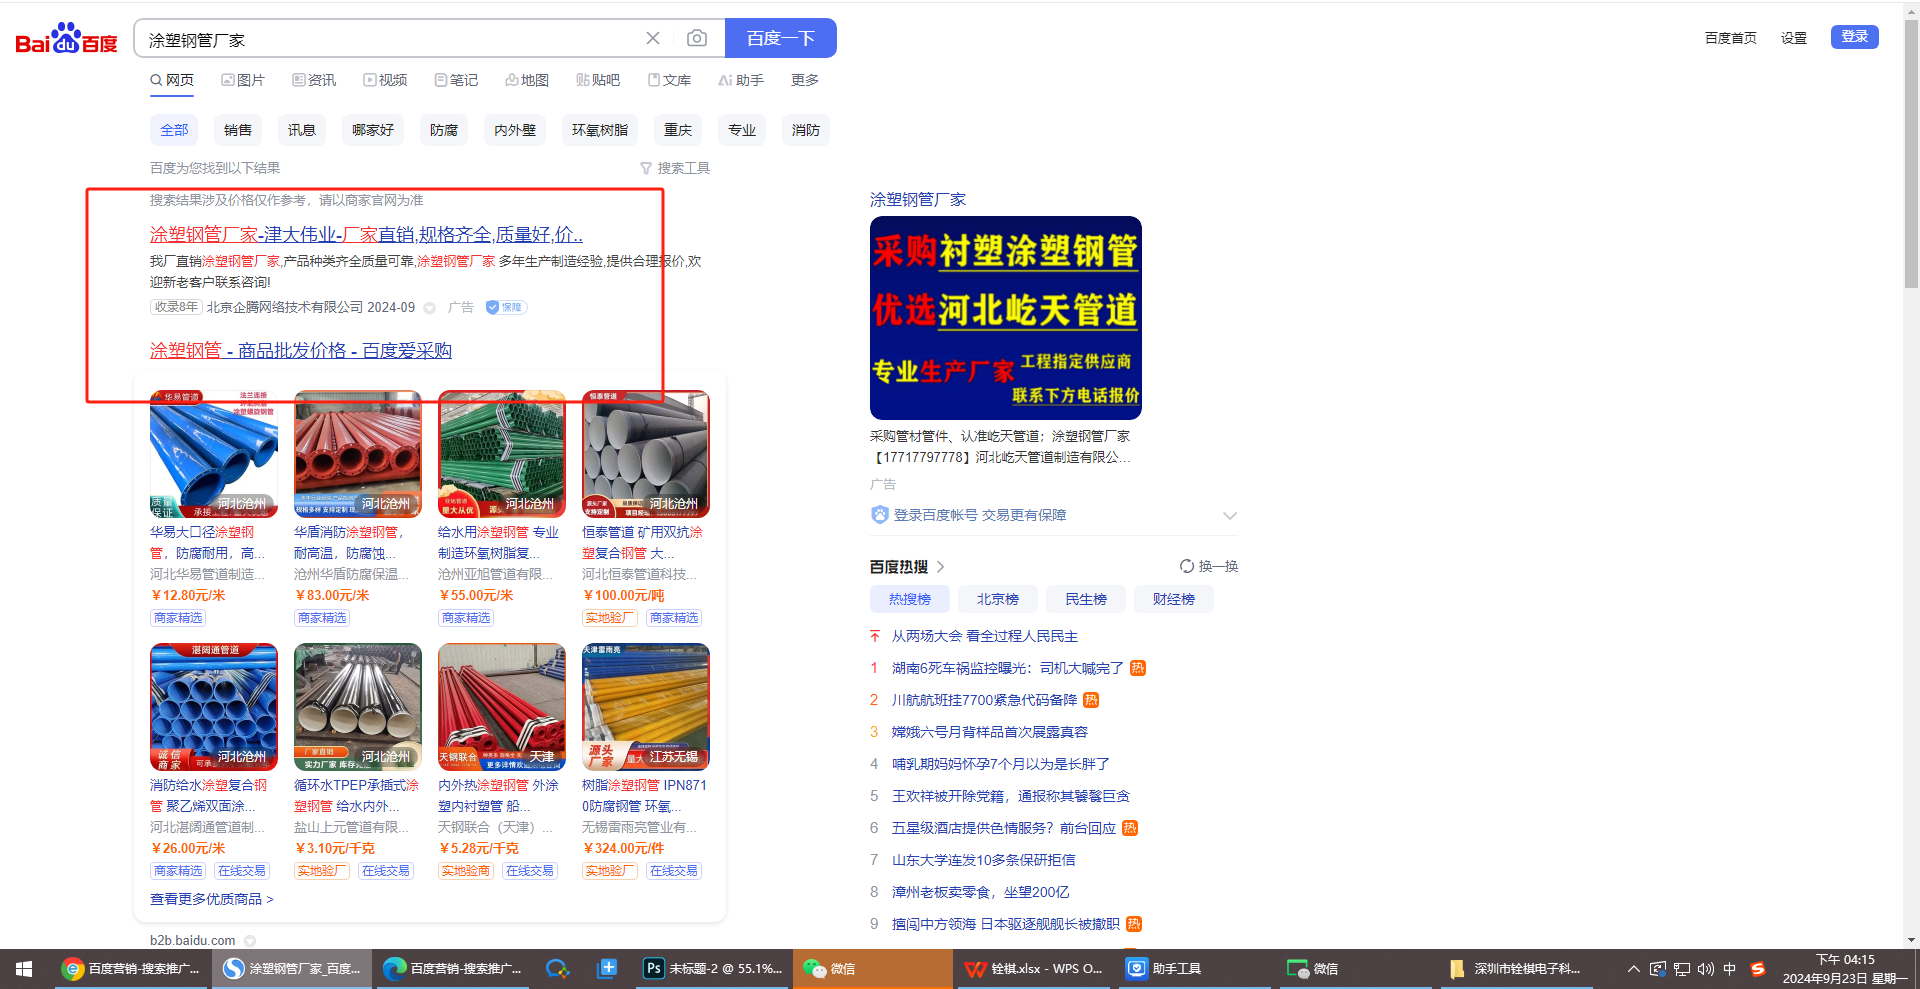
Task: Open the 设置 menu at top right
Action: click(1794, 38)
